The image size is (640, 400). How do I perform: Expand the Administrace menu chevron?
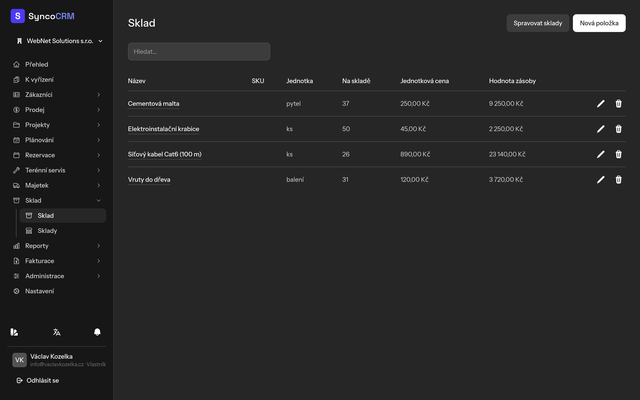pos(98,276)
